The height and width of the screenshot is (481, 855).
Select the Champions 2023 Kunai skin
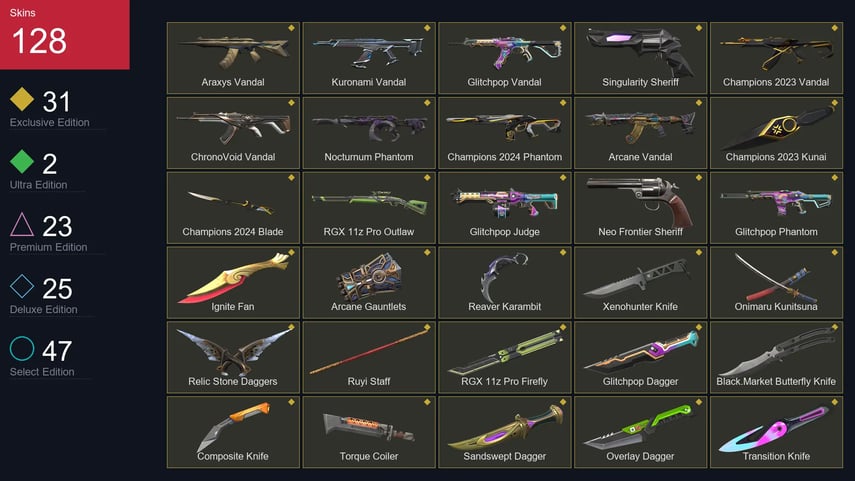[776, 133]
